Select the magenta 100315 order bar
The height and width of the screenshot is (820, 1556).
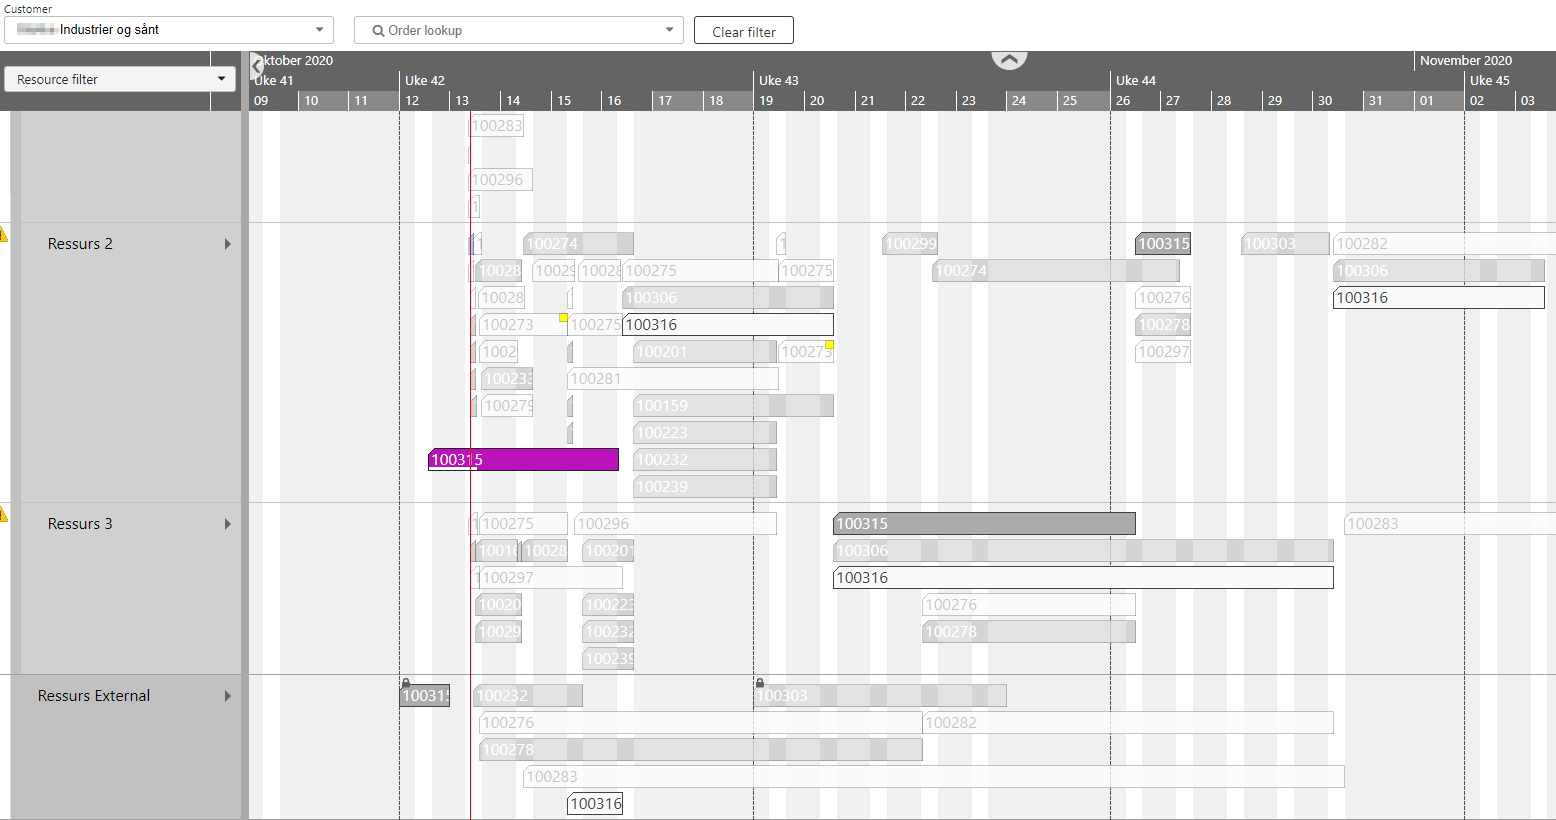(523, 459)
